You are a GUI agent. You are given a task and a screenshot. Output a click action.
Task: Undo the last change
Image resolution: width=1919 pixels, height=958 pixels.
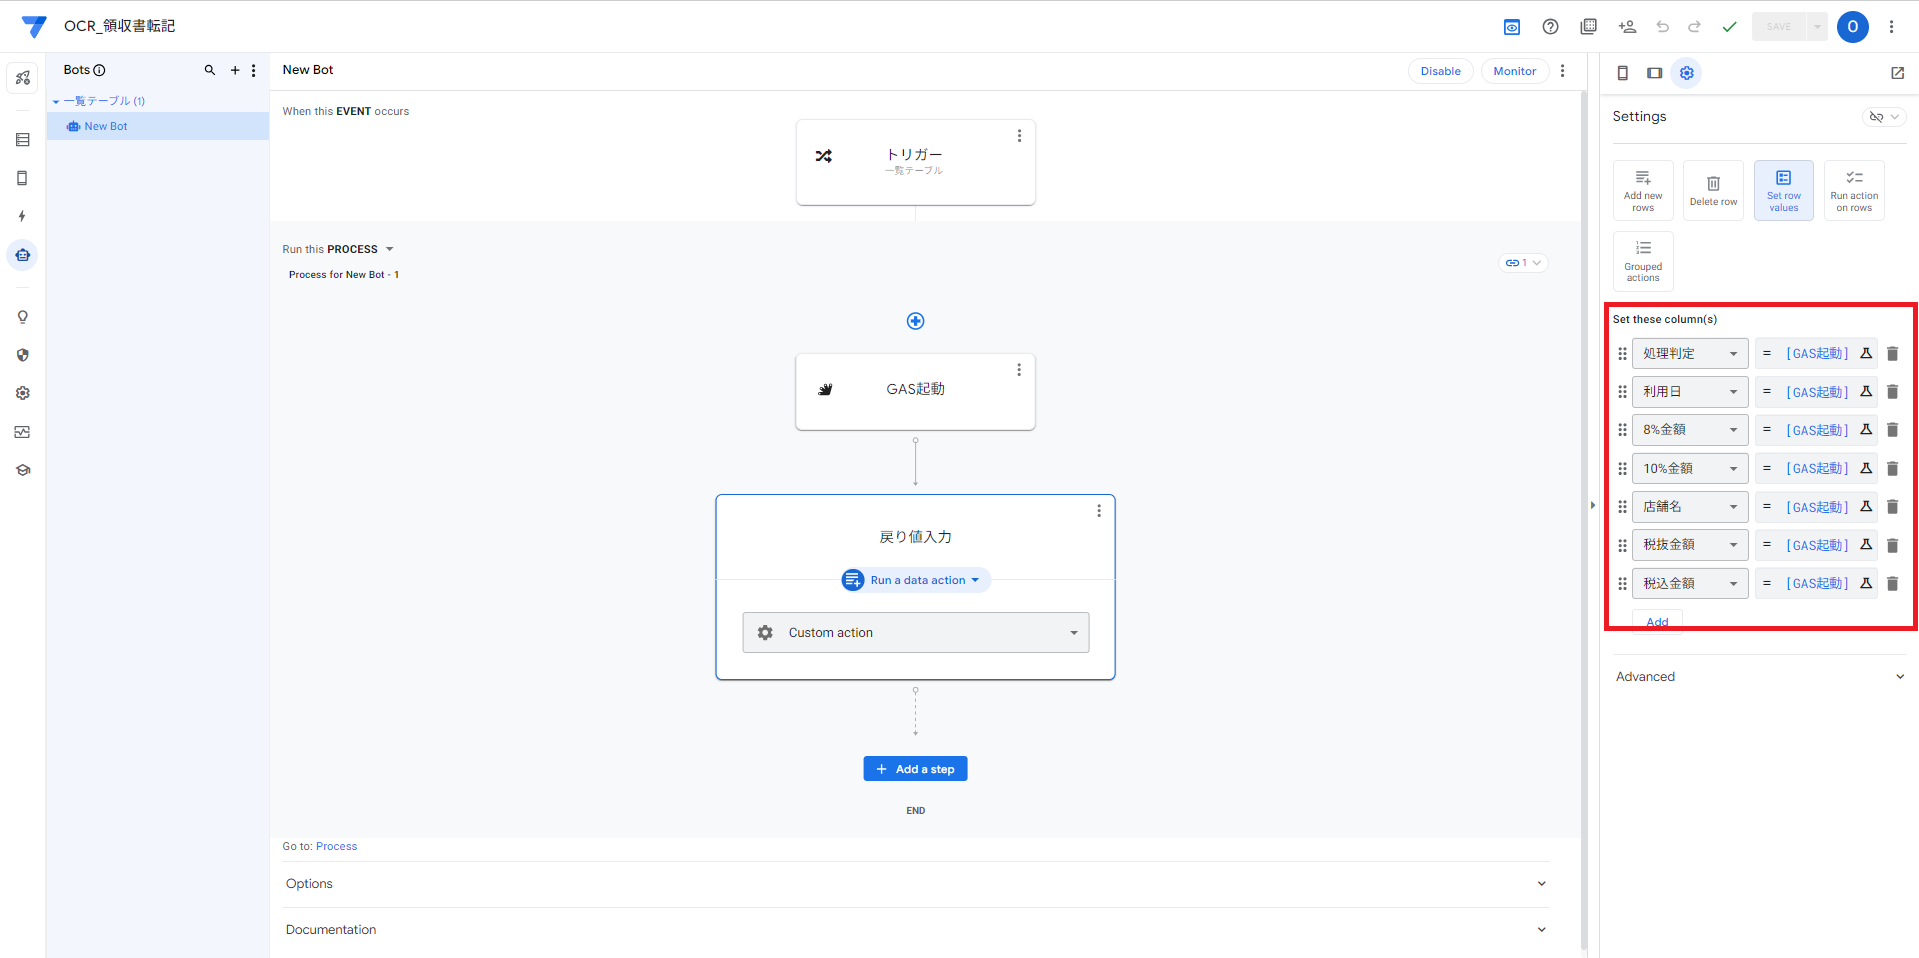[x=1663, y=27]
